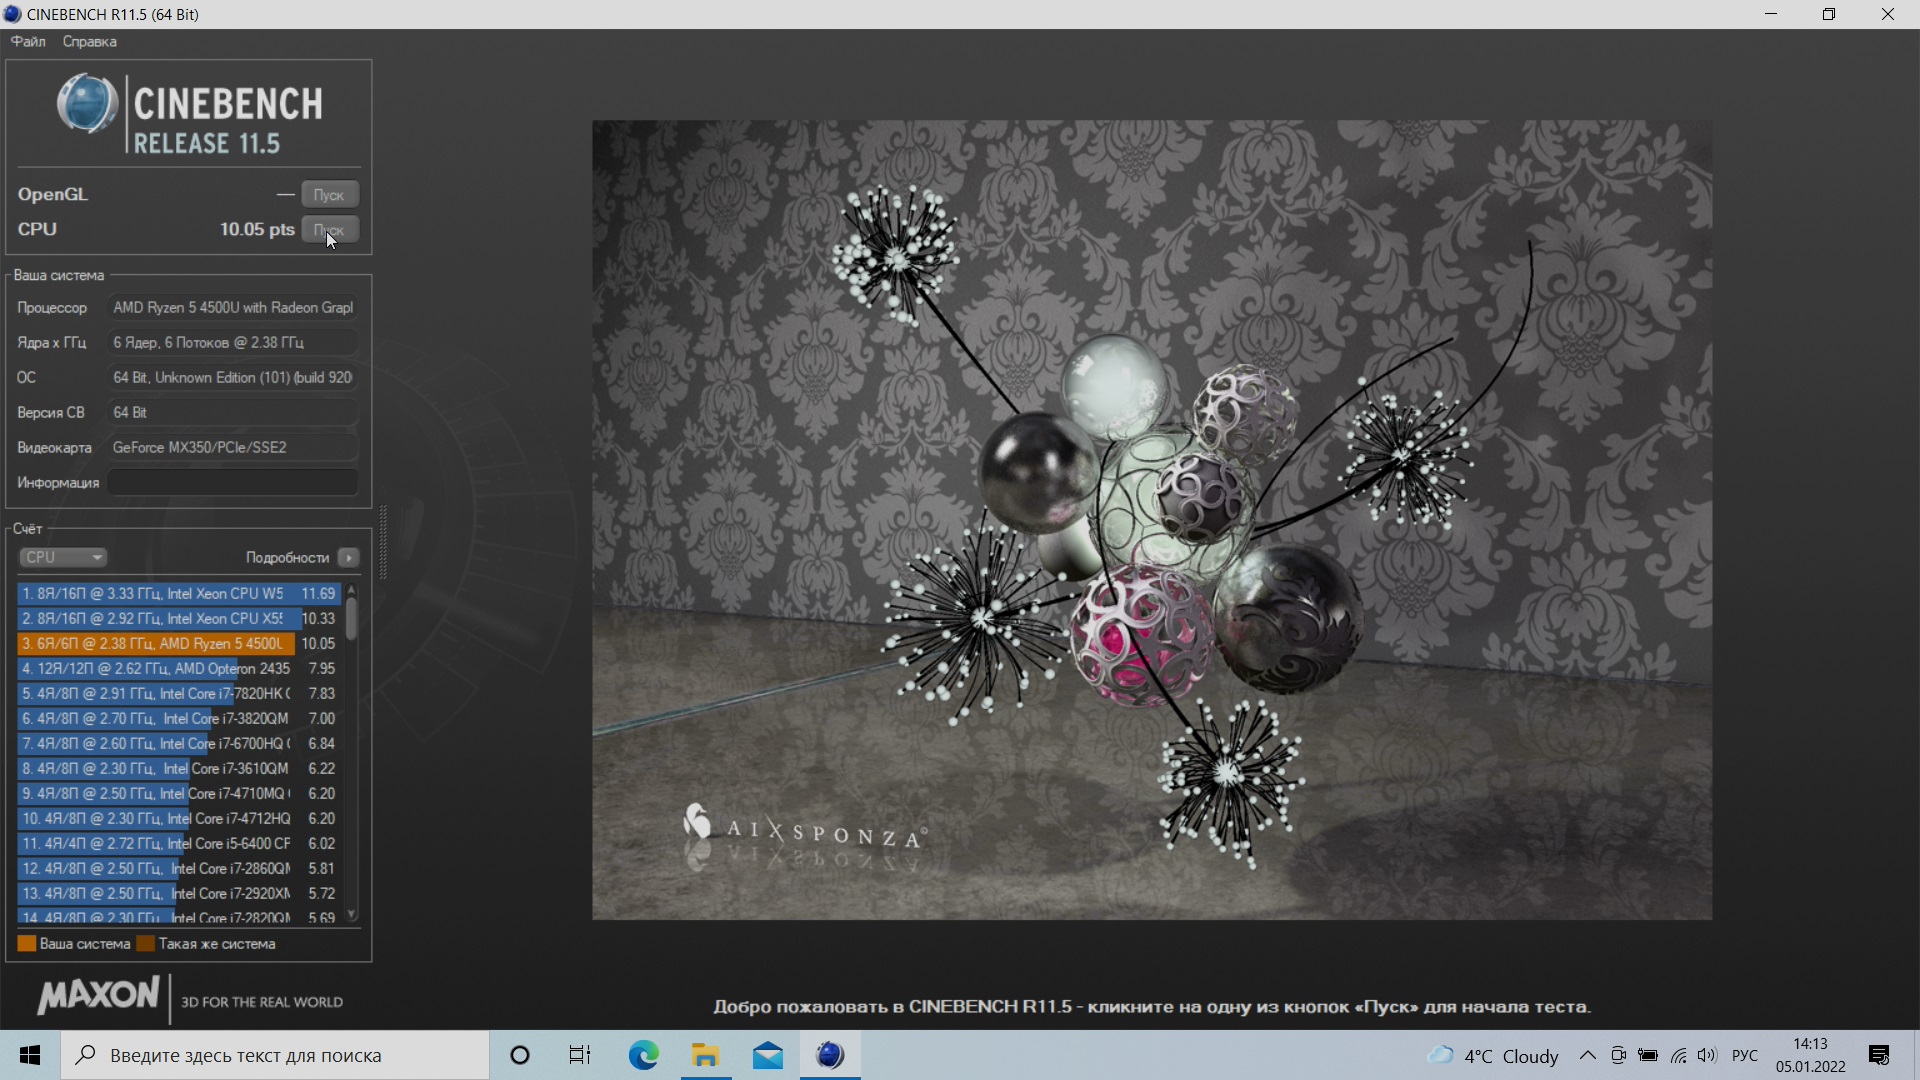Select ranking row Intel Core i7-2920XM
This screenshot has width=1920, height=1080.
point(179,893)
